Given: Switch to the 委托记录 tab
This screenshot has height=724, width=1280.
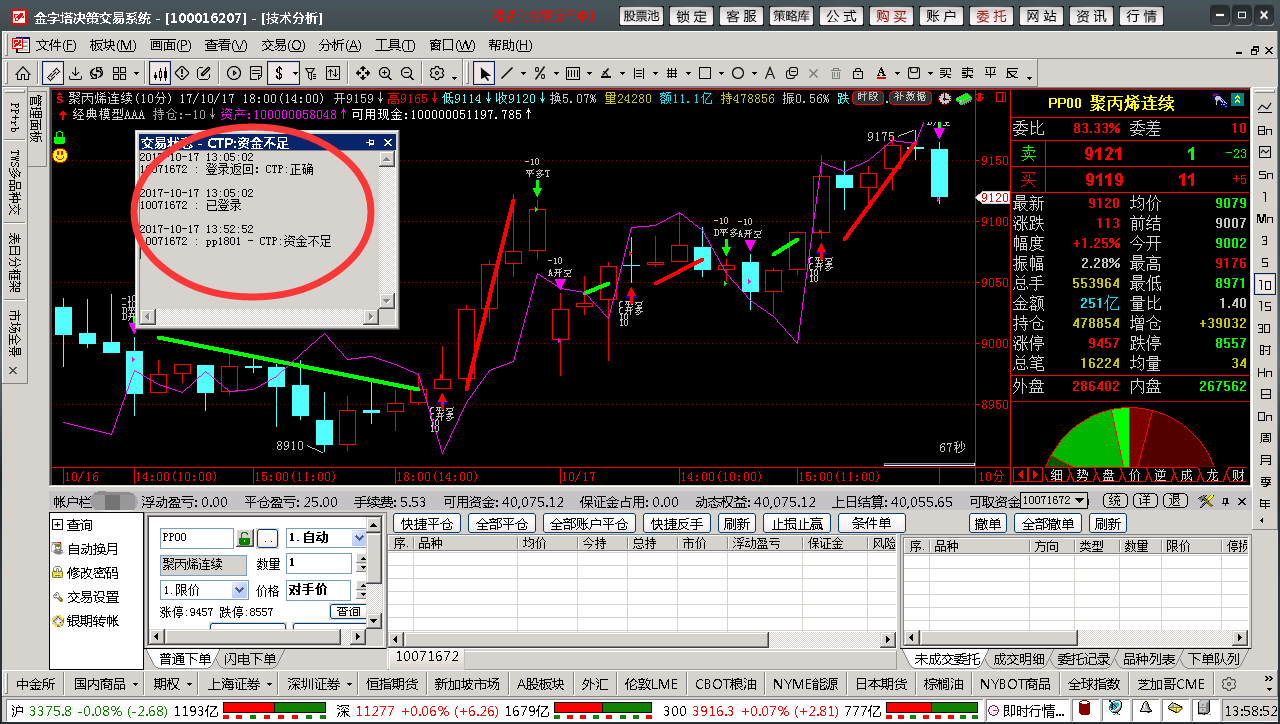Looking at the screenshot, I should pyautogui.click(x=1083, y=659).
